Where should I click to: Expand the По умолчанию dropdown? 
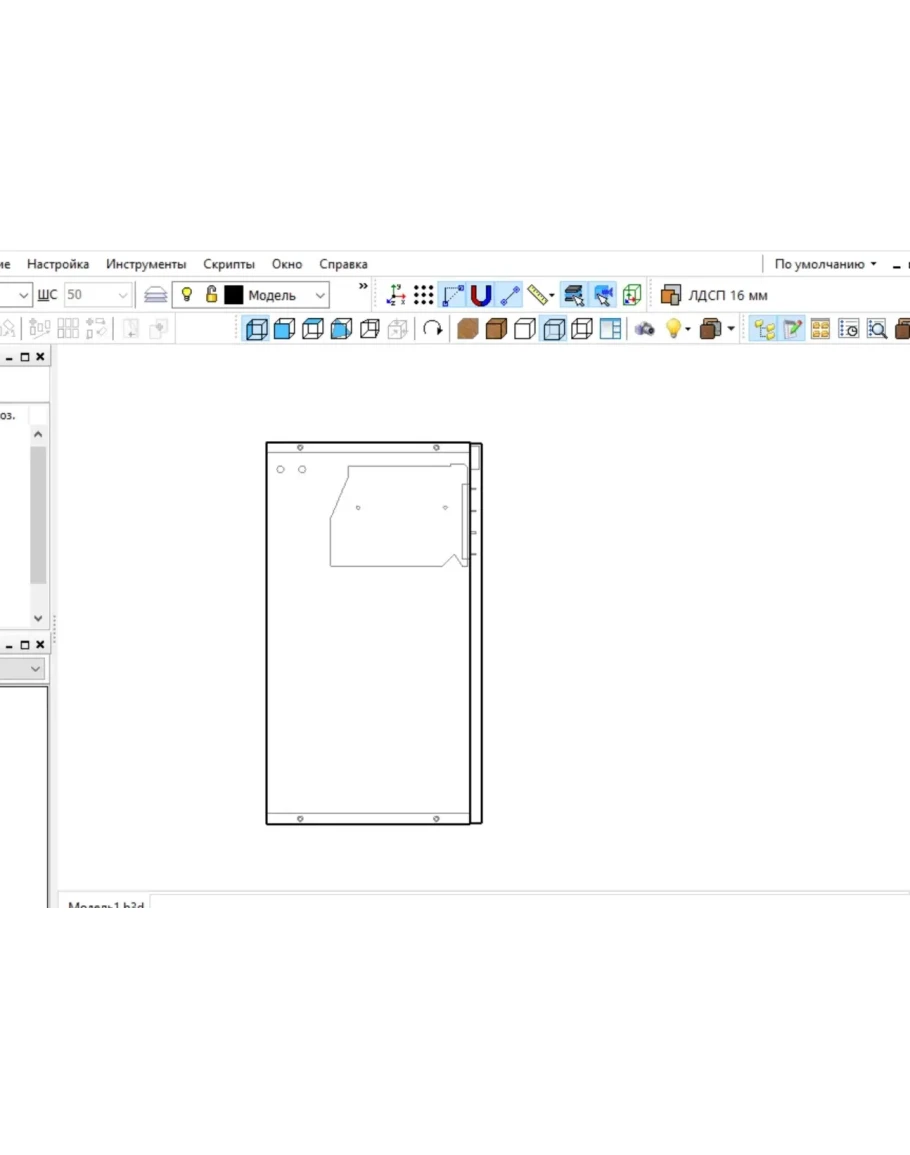pyautogui.click(x=825, y=264)
